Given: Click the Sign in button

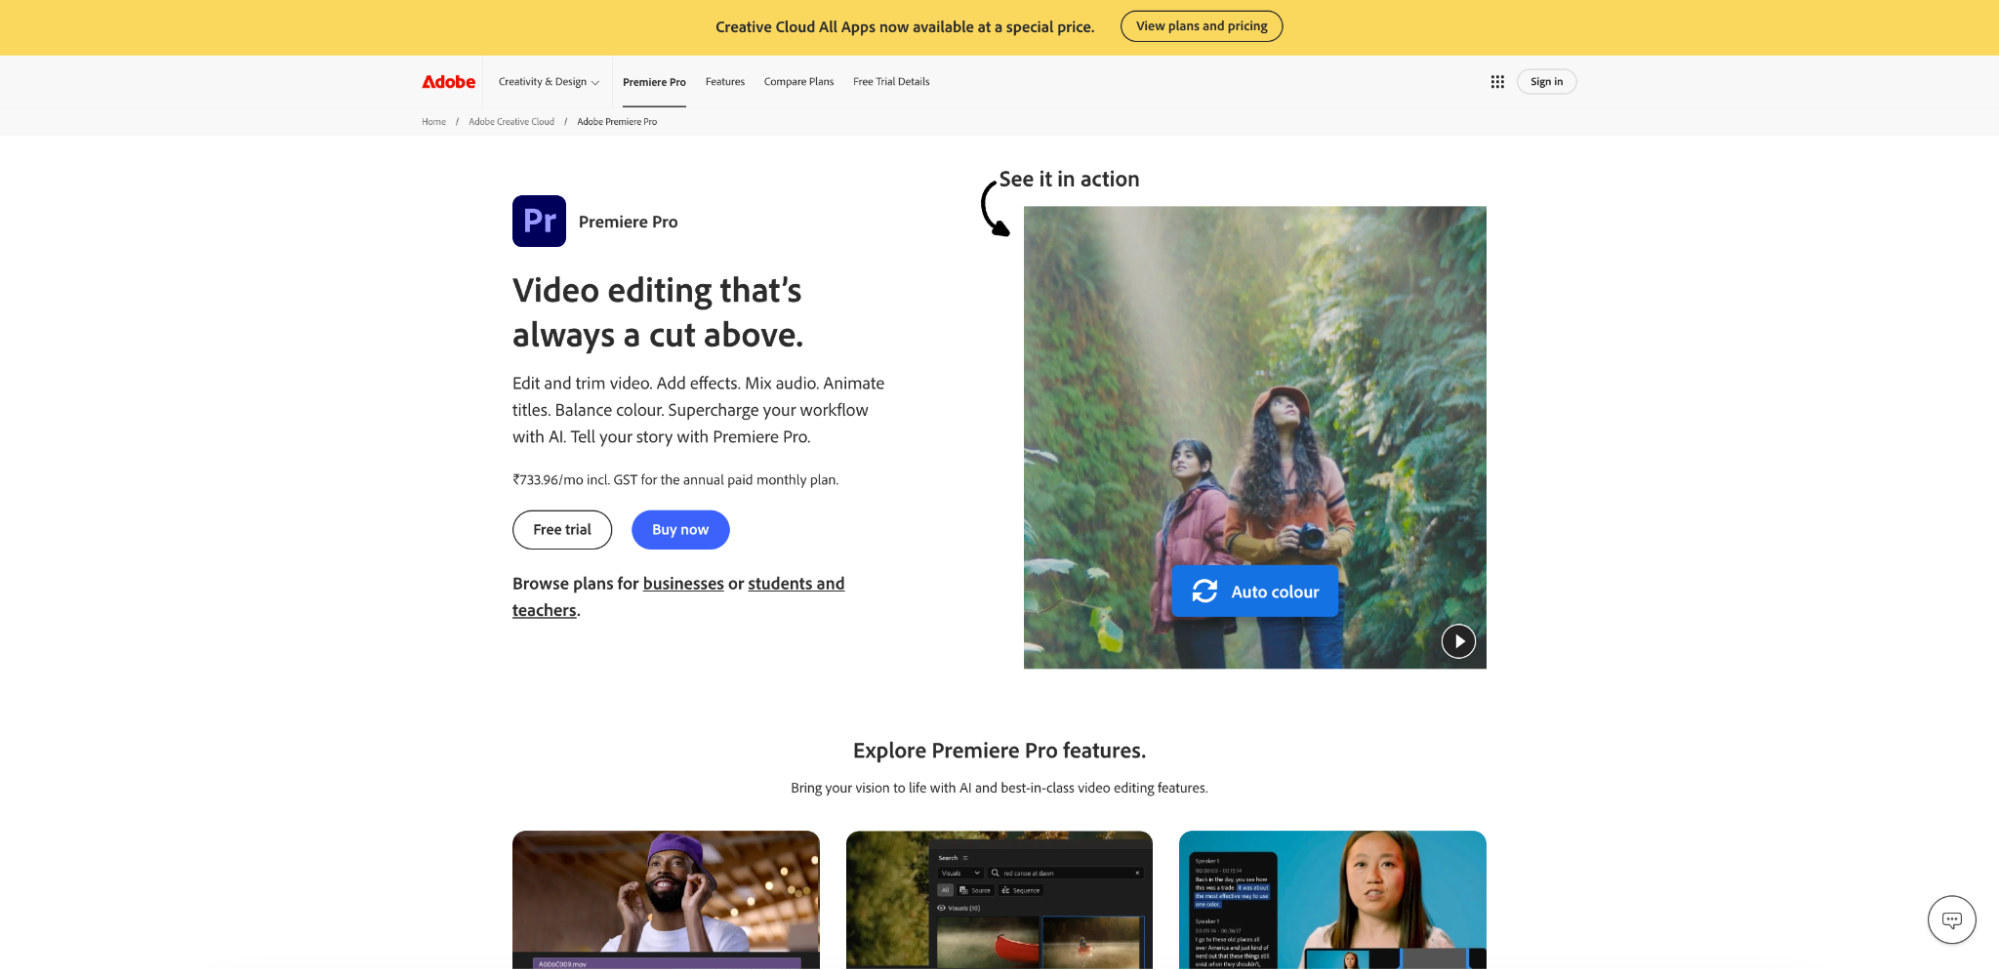Looking at the screenshot, I should (x=1546, y=82).
